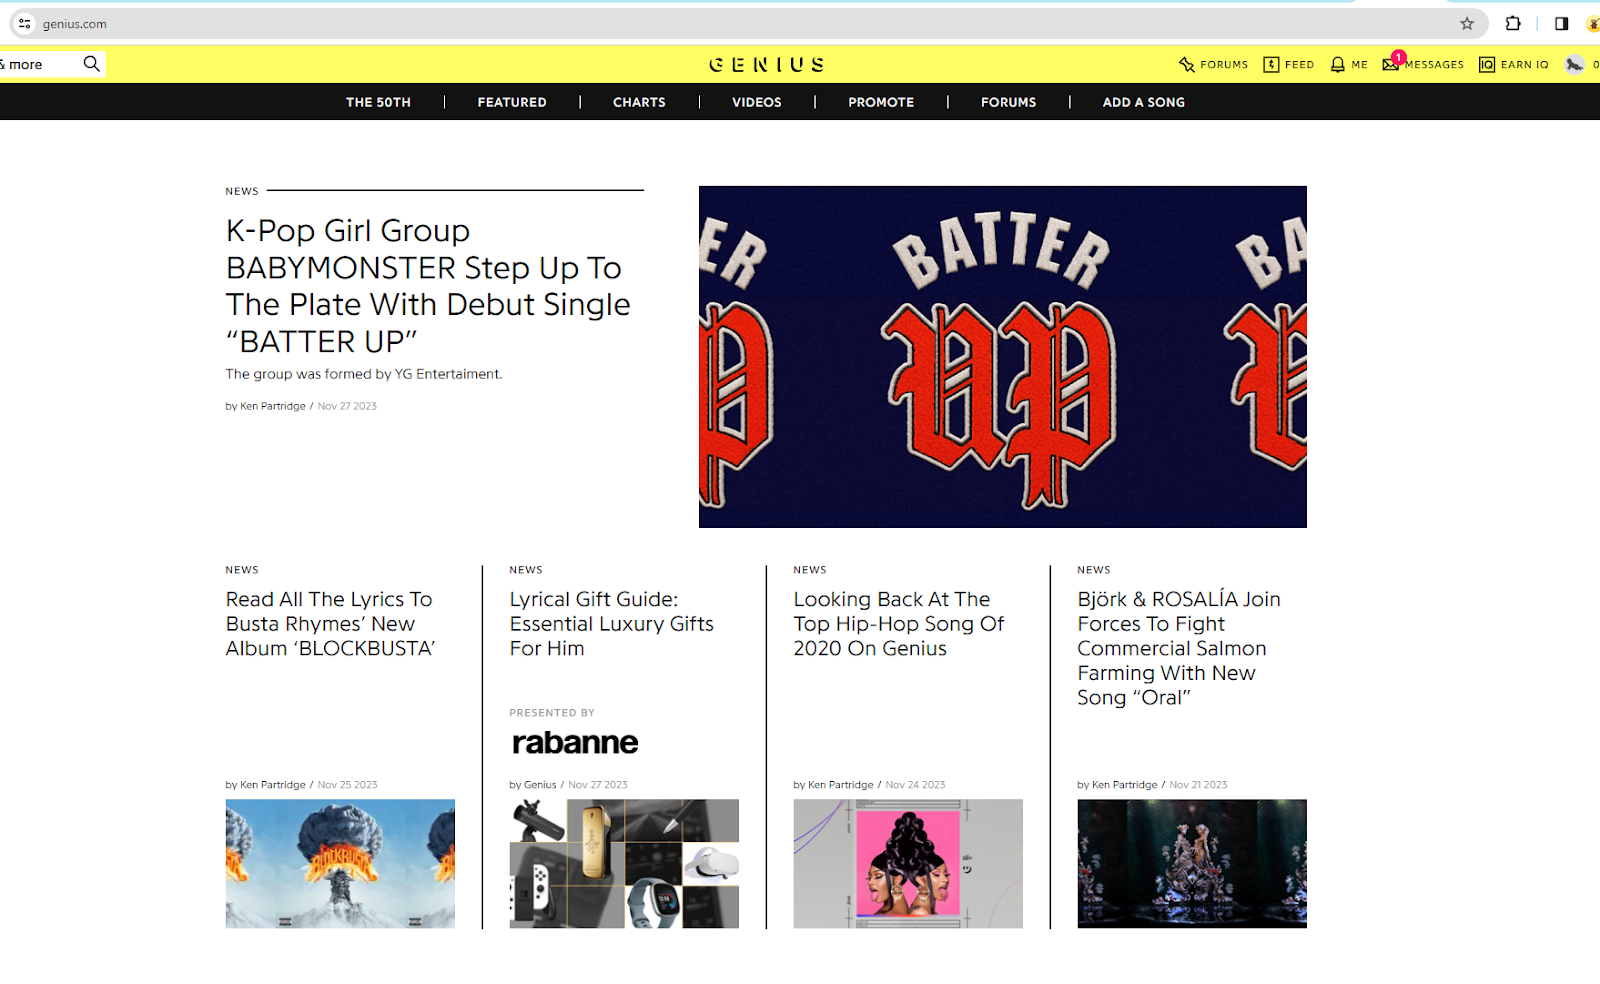1600x984 pixels.
Task: Click BATTER UP featured banner image
Action: click(x=1002, y=357)
